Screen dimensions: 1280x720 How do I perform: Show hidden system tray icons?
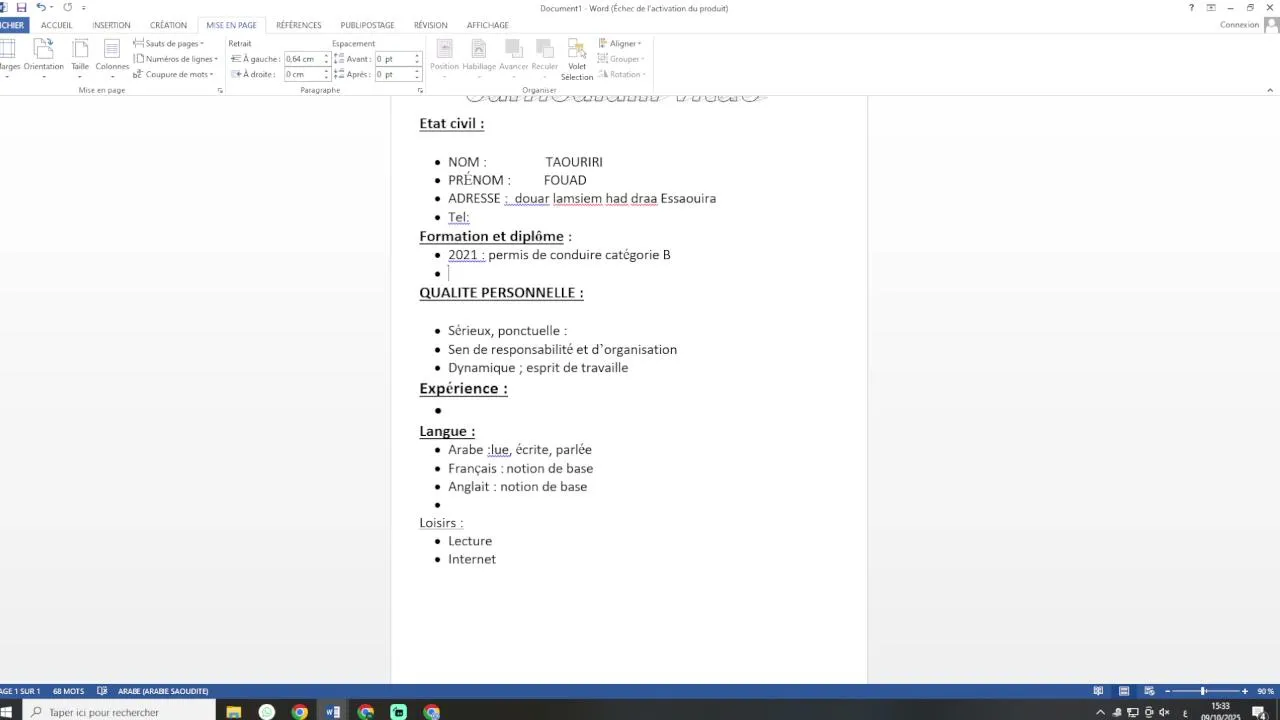click(1101, 712)
